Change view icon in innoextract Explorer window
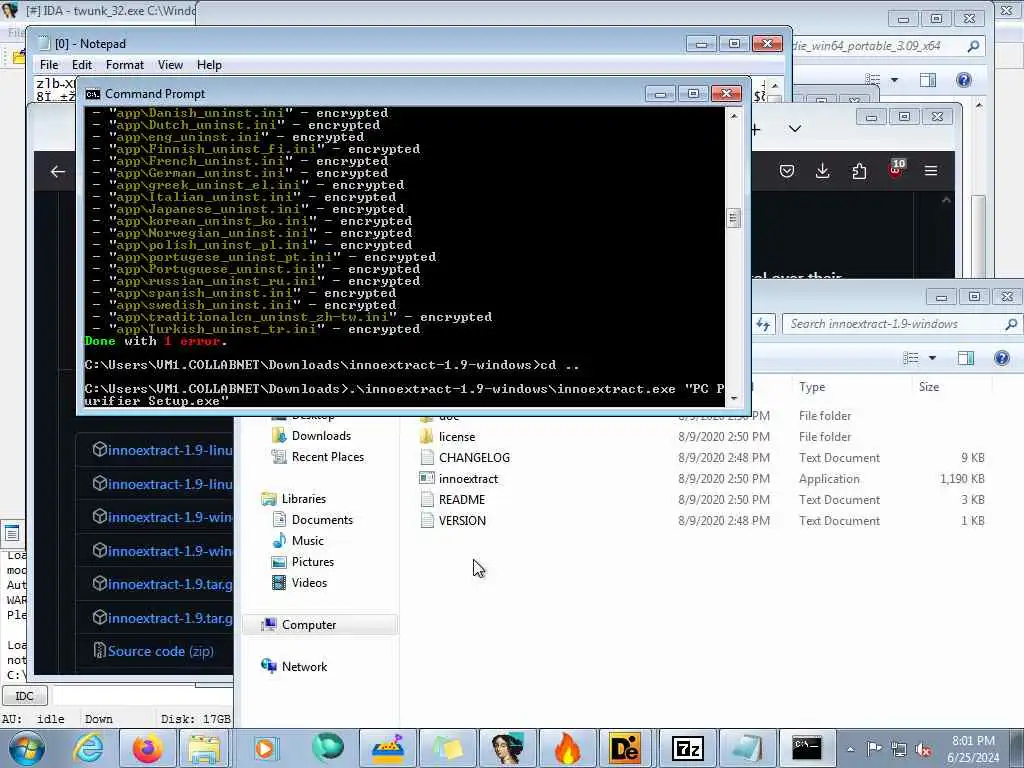1024x768 pixels. click(x=910, y=358)
